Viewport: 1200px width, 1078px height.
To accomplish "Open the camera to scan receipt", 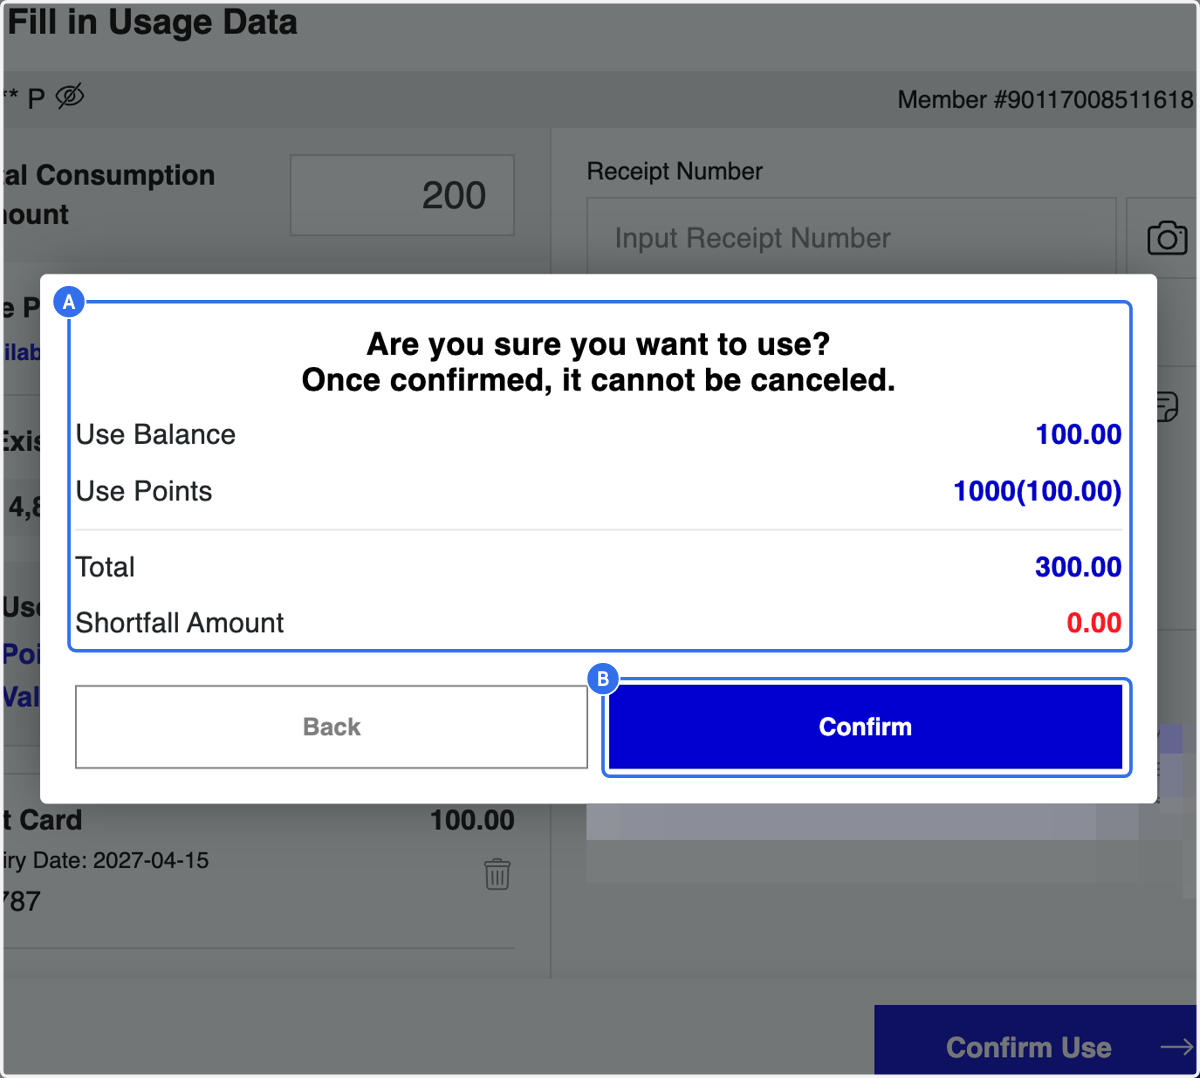I will [1166, 238].
